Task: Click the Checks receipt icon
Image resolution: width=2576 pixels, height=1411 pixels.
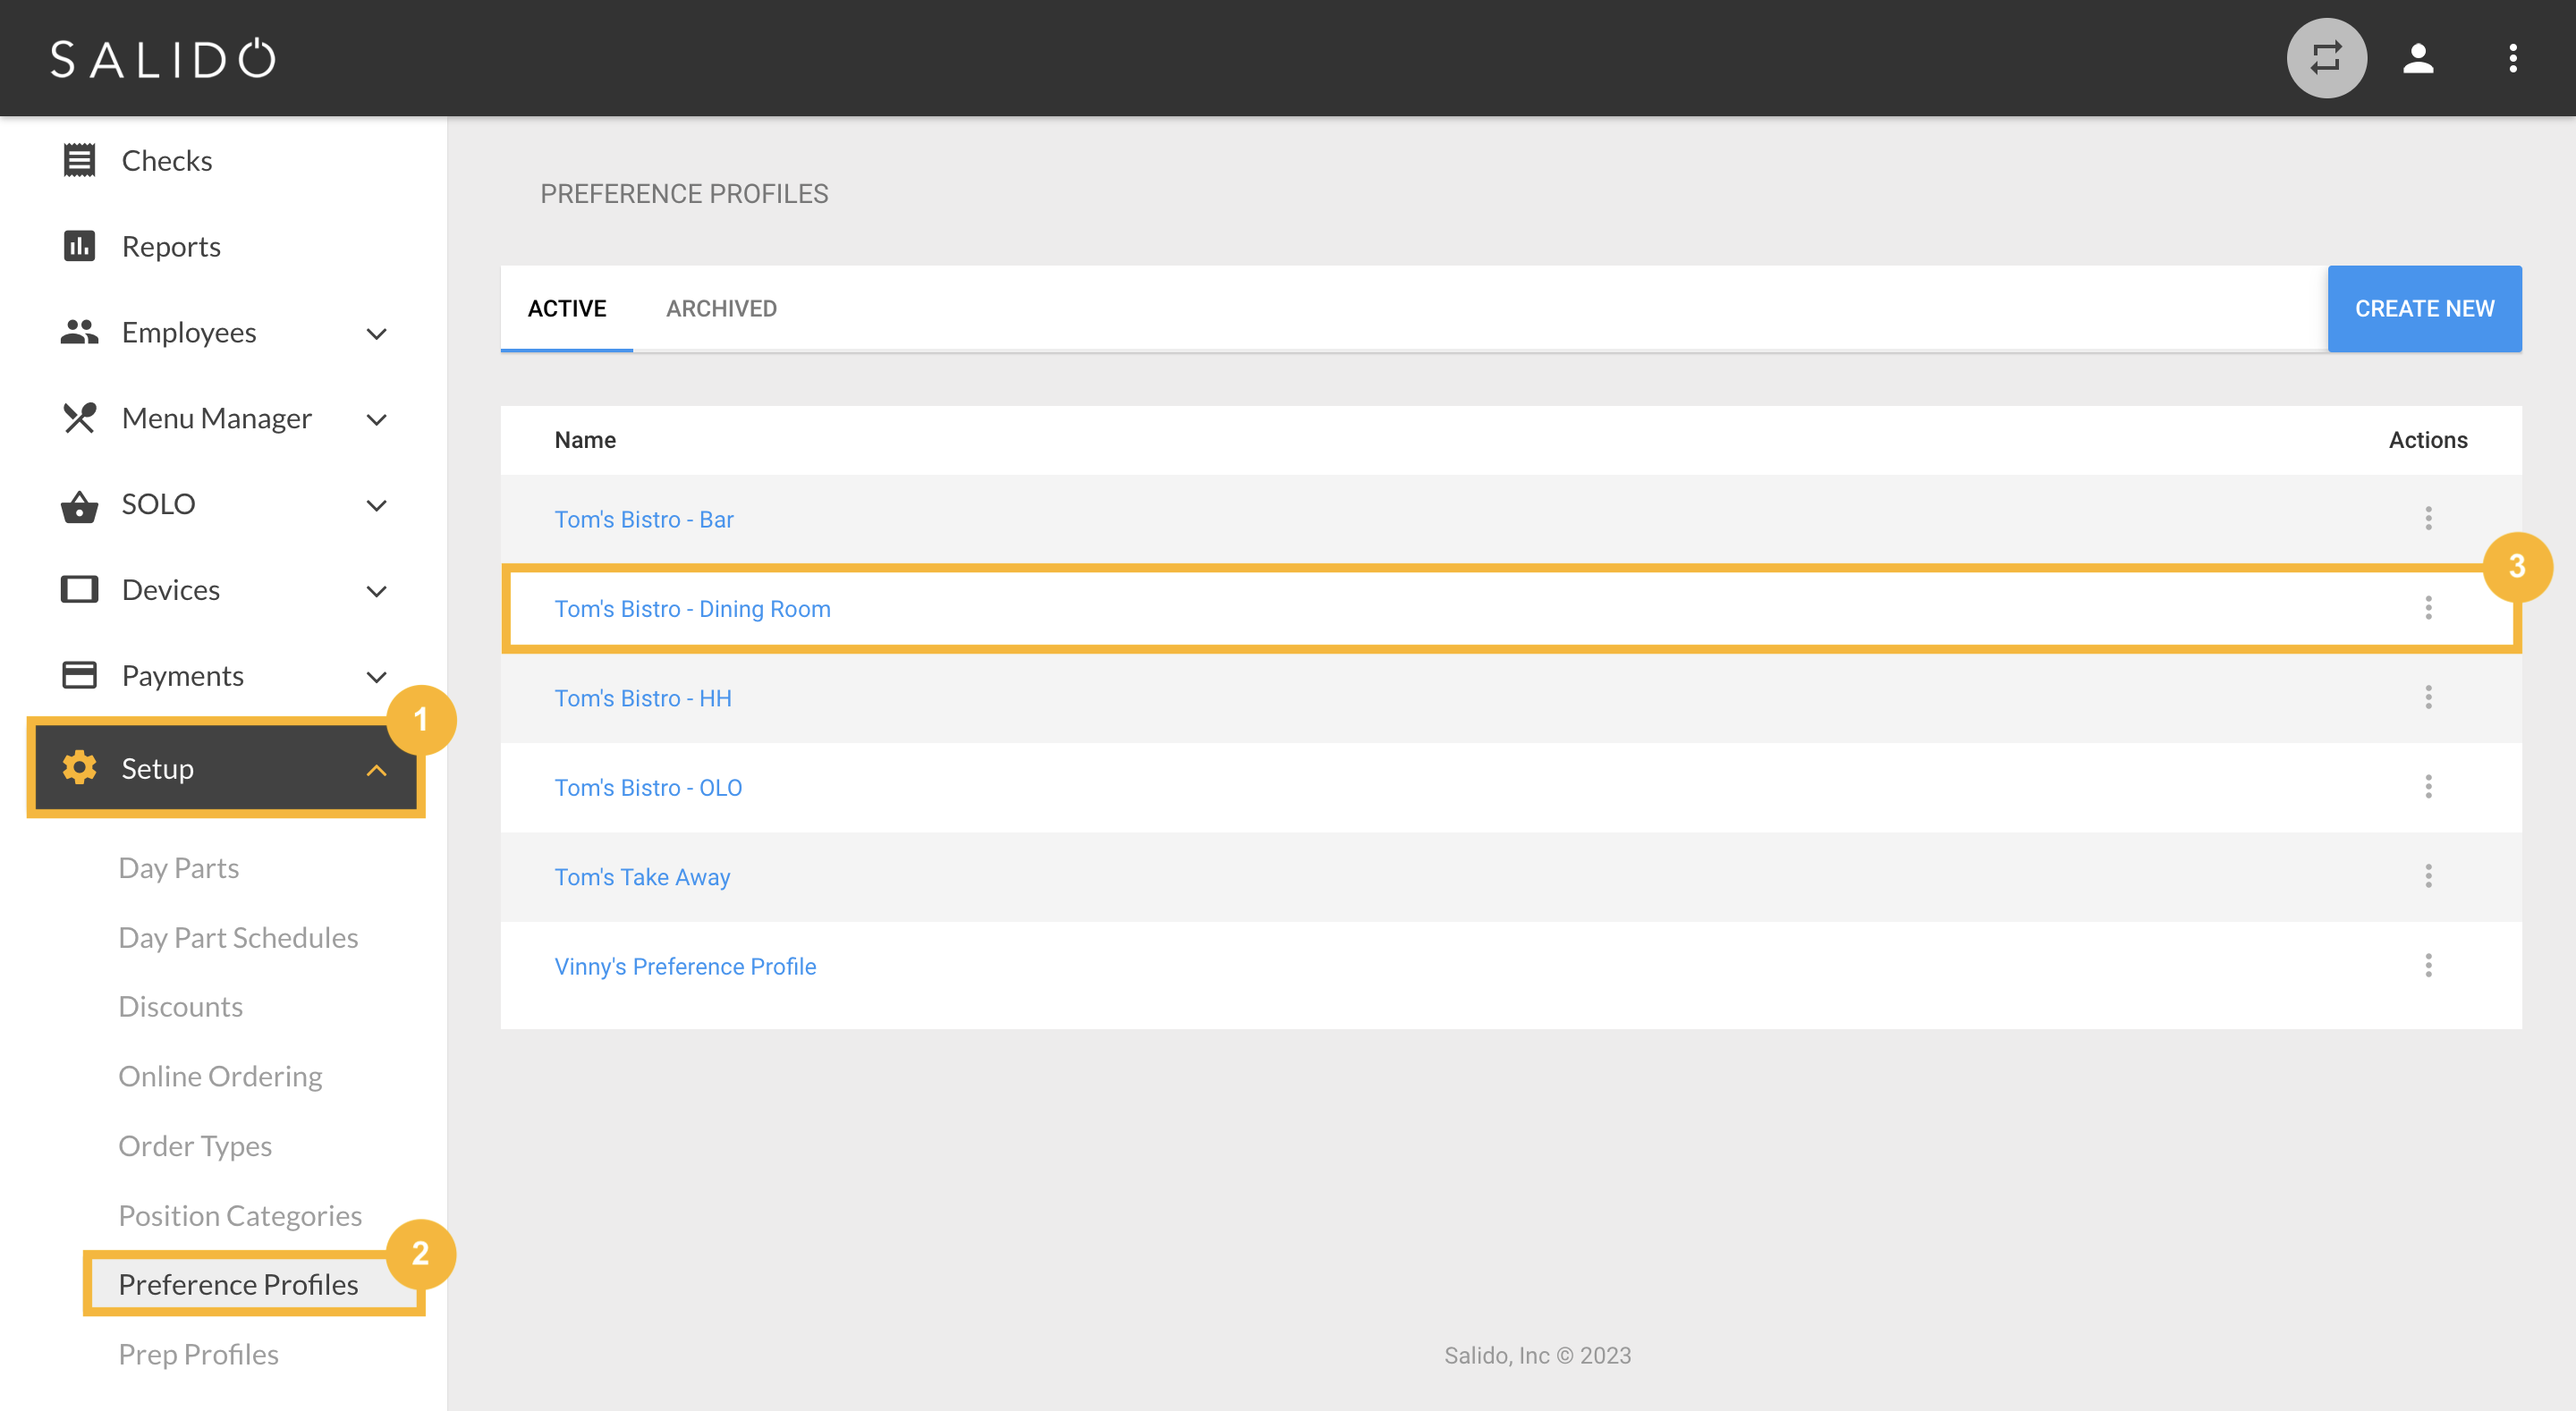Action: (x=79, y=160)
